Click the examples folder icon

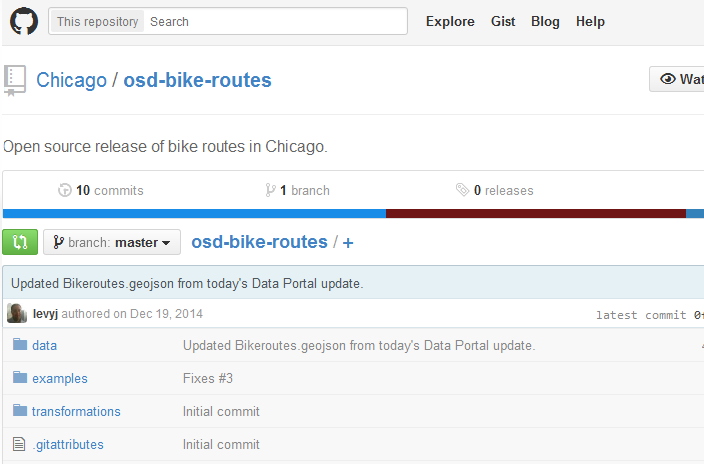pos(19,378)
